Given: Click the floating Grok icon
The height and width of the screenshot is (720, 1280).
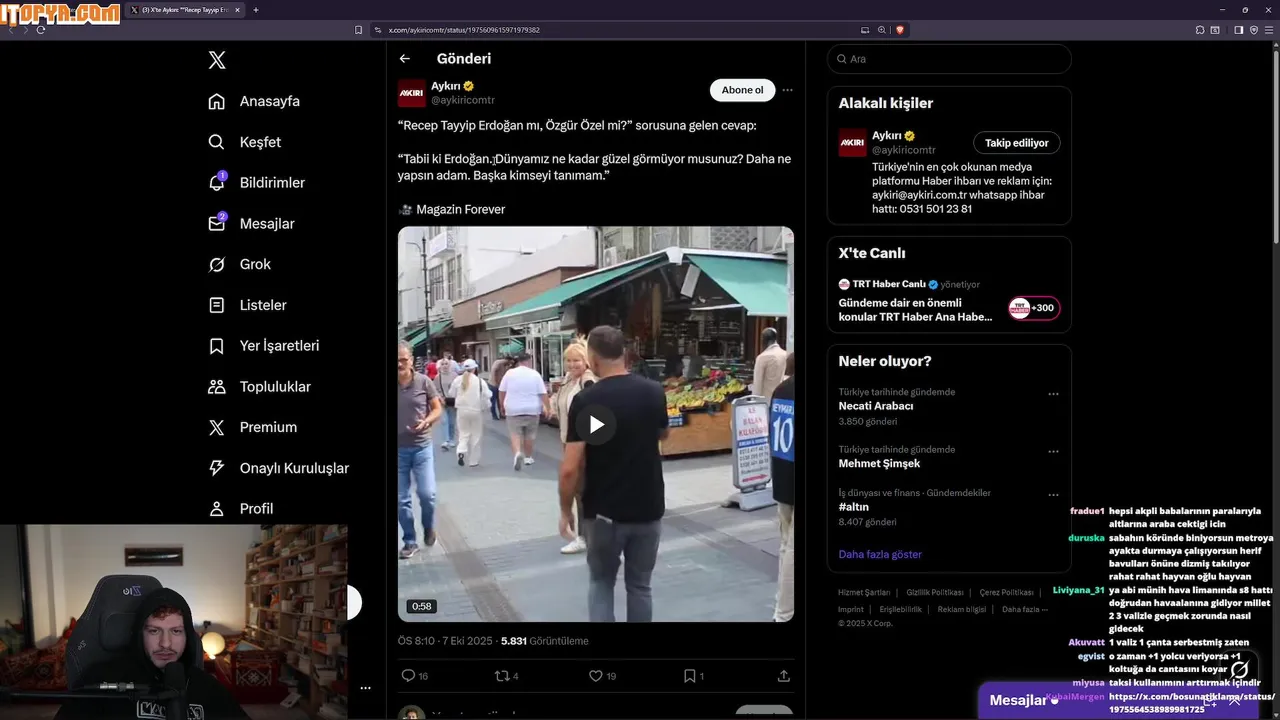Looking at the screenshot, I should coord(1240,669).
